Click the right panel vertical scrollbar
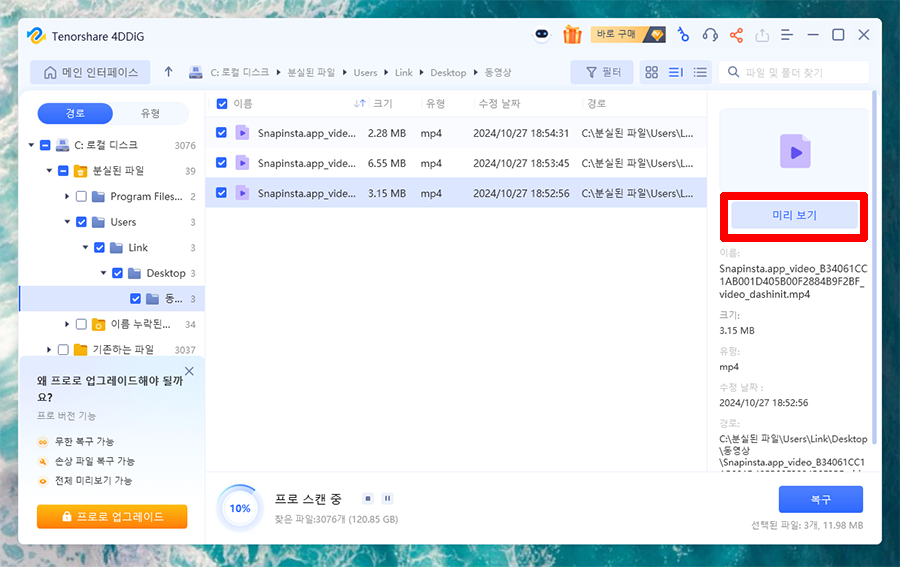 [x=874, y=267]
